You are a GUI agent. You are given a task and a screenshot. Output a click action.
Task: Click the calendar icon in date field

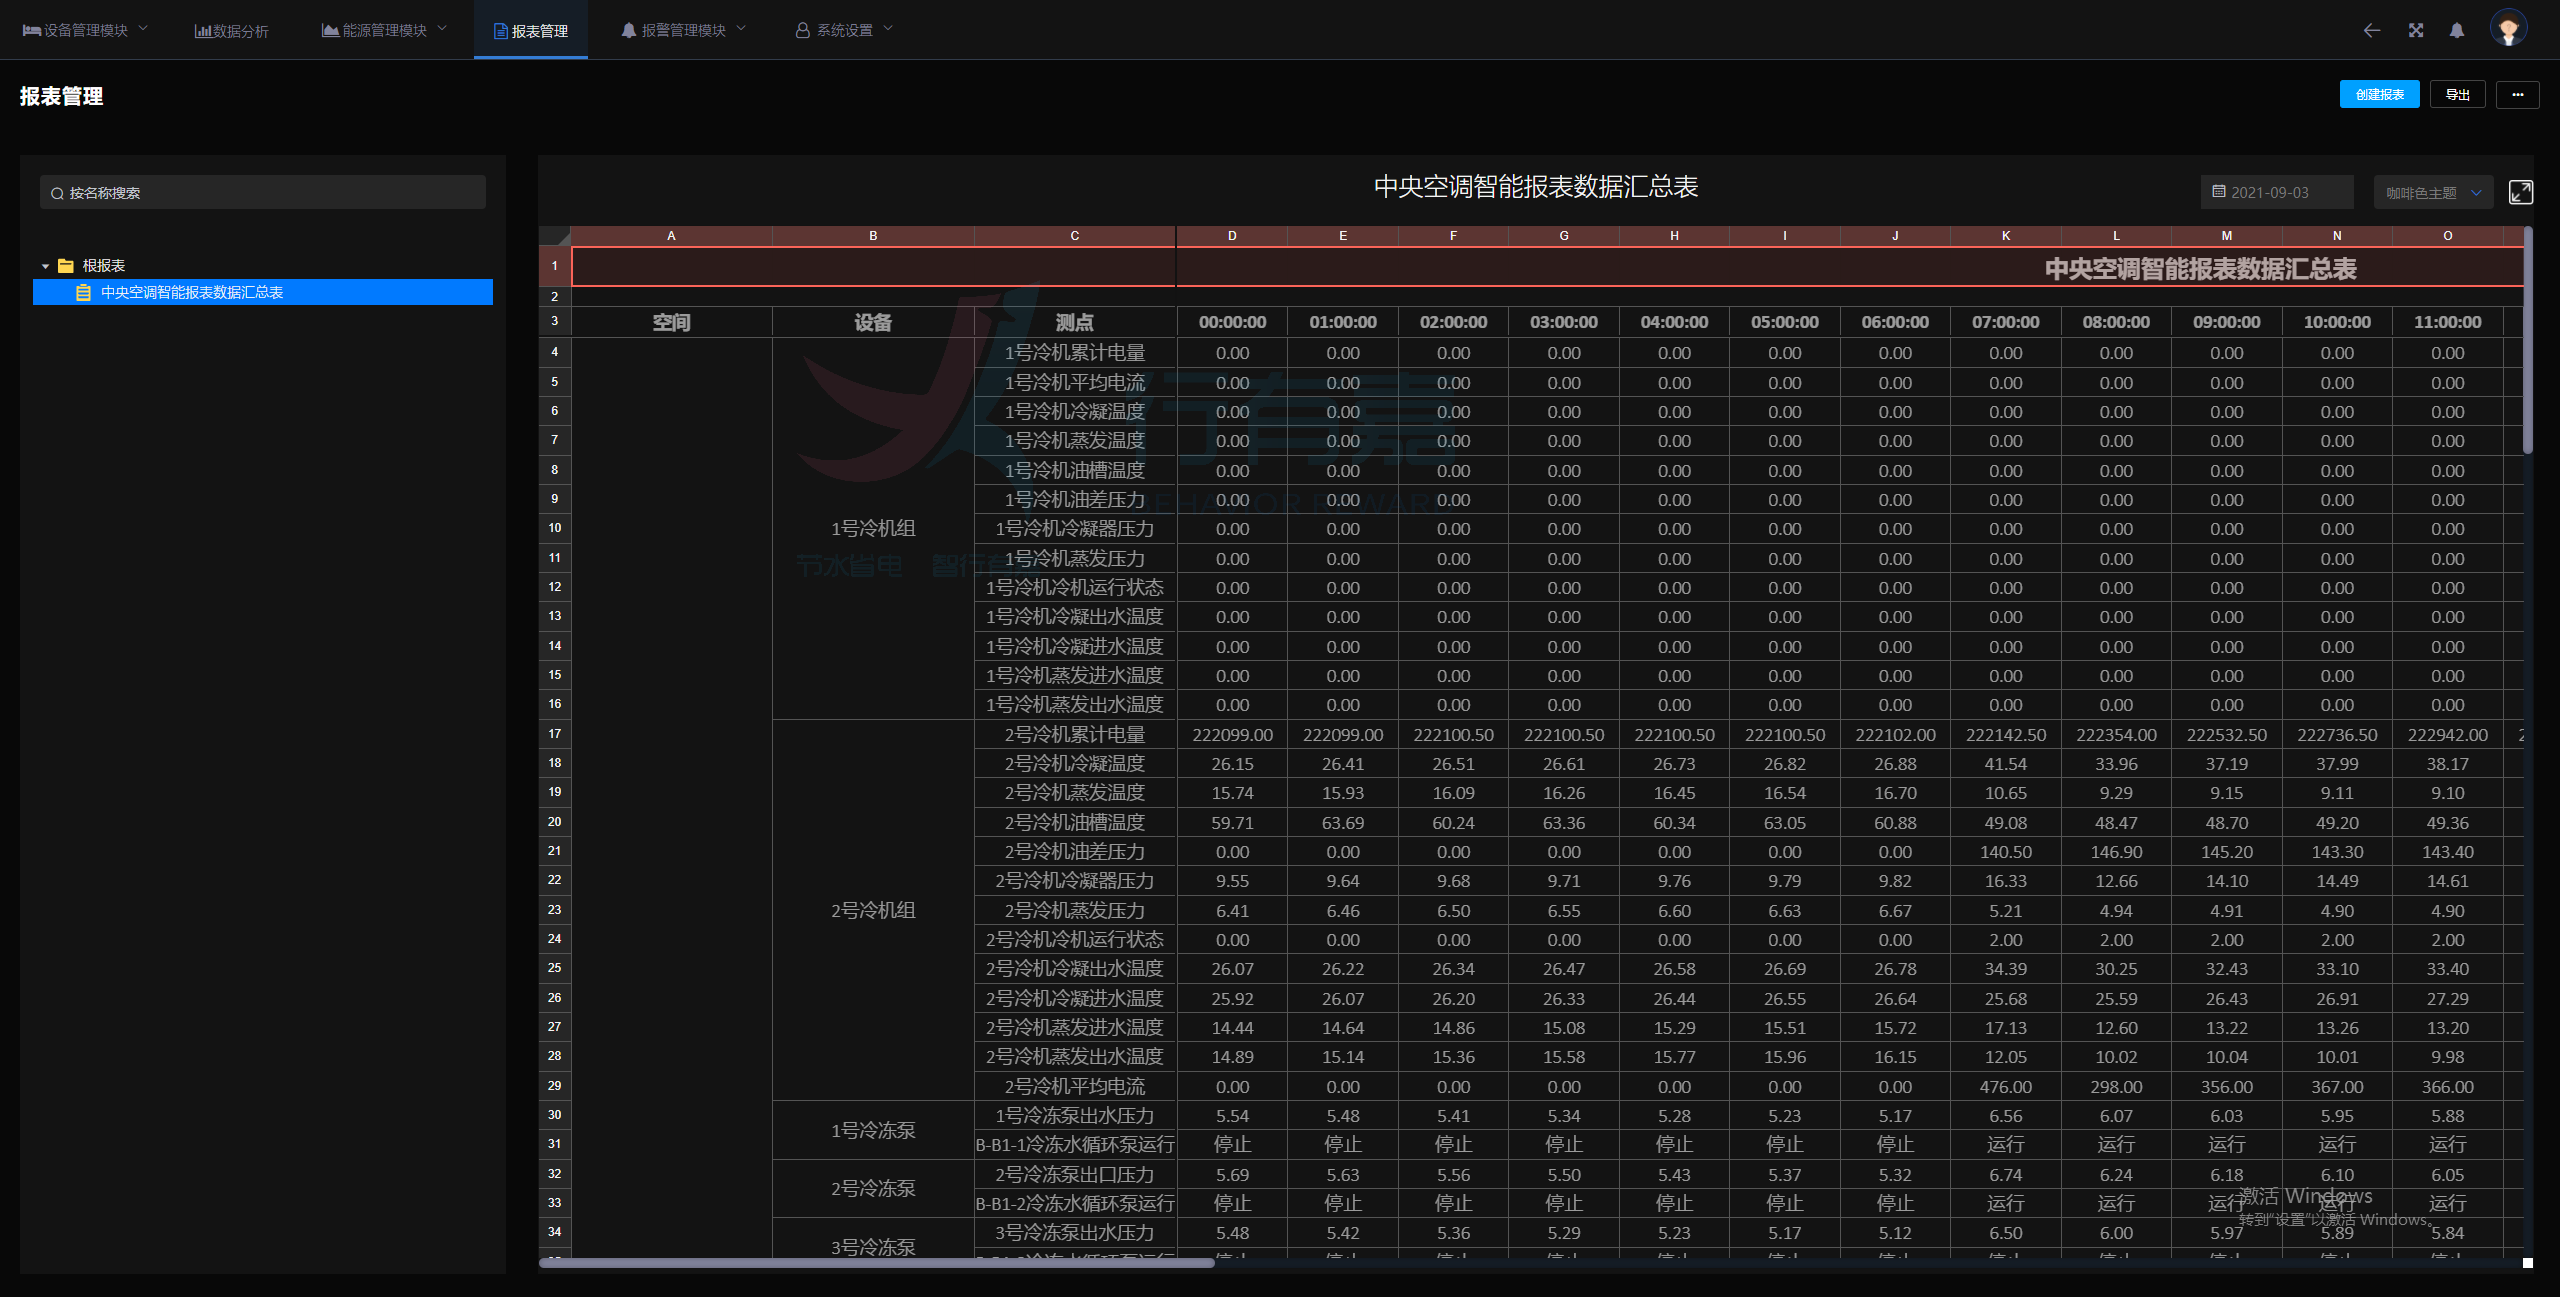point(2219,191)
